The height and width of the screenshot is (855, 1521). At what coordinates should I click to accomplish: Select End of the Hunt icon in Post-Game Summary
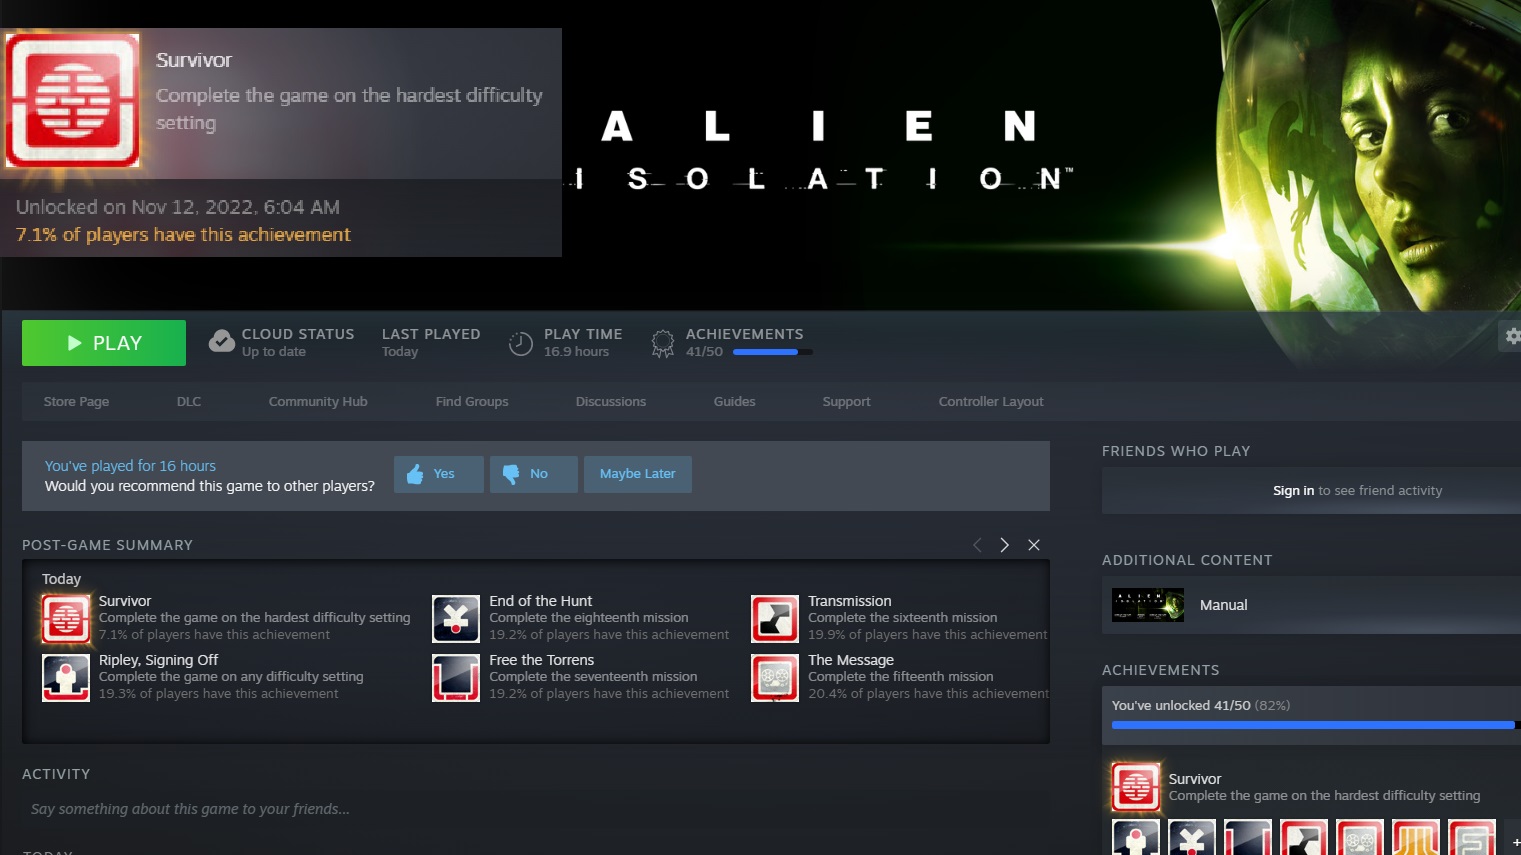coord(456,618)
